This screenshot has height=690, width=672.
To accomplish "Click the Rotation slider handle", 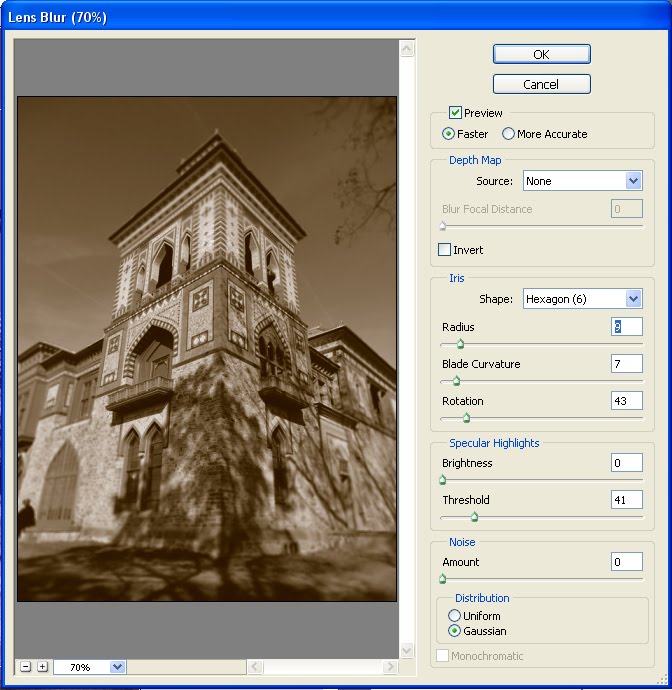I will 466,418.
